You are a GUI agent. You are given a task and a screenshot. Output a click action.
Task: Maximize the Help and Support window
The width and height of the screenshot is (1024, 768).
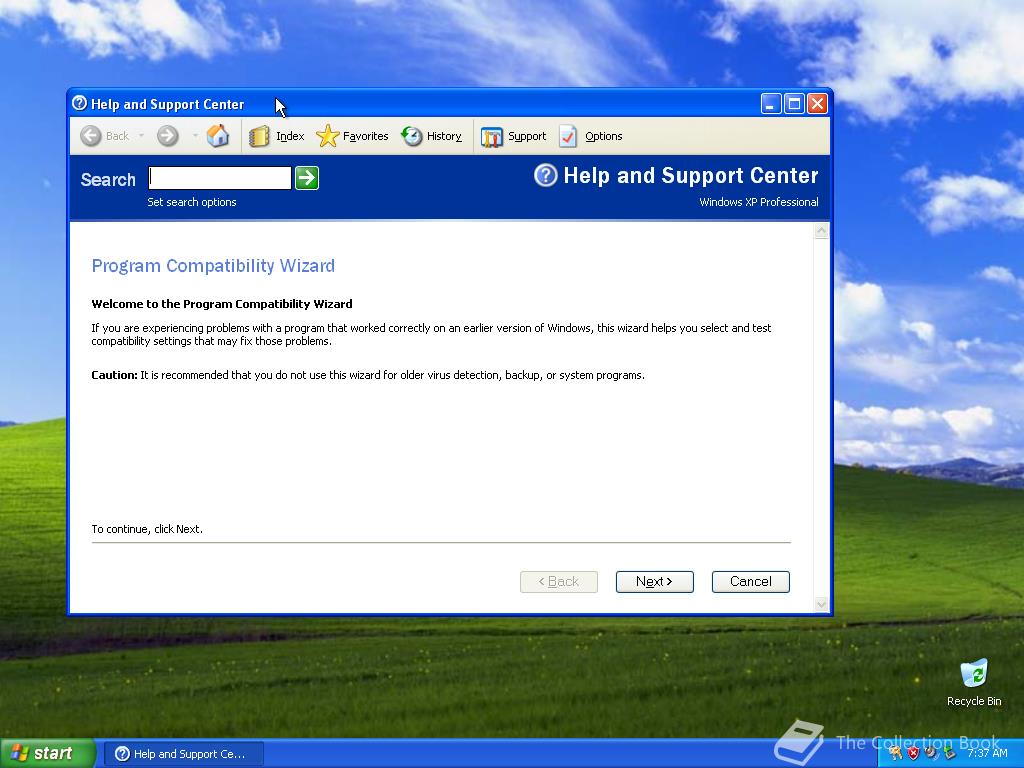794,103
